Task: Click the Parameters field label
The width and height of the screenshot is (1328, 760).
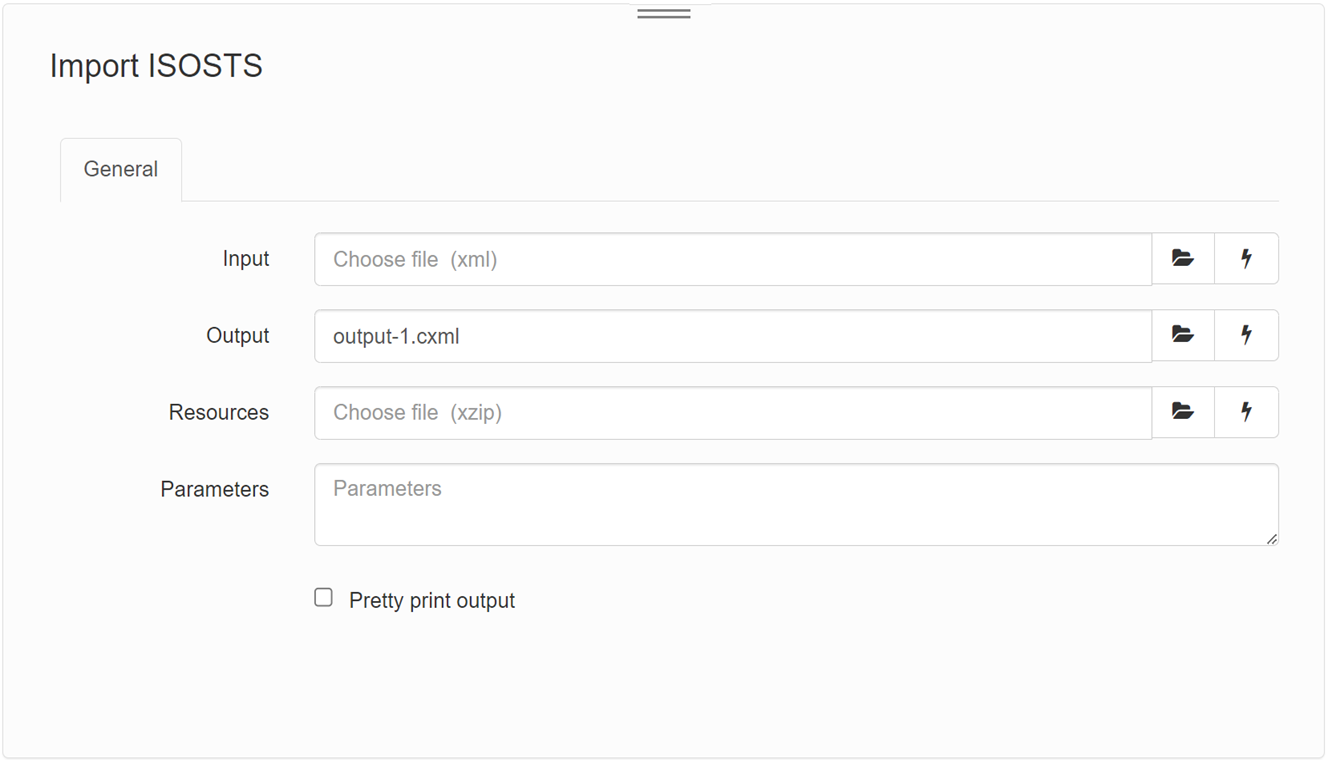Action: click(x=215, y=490)
